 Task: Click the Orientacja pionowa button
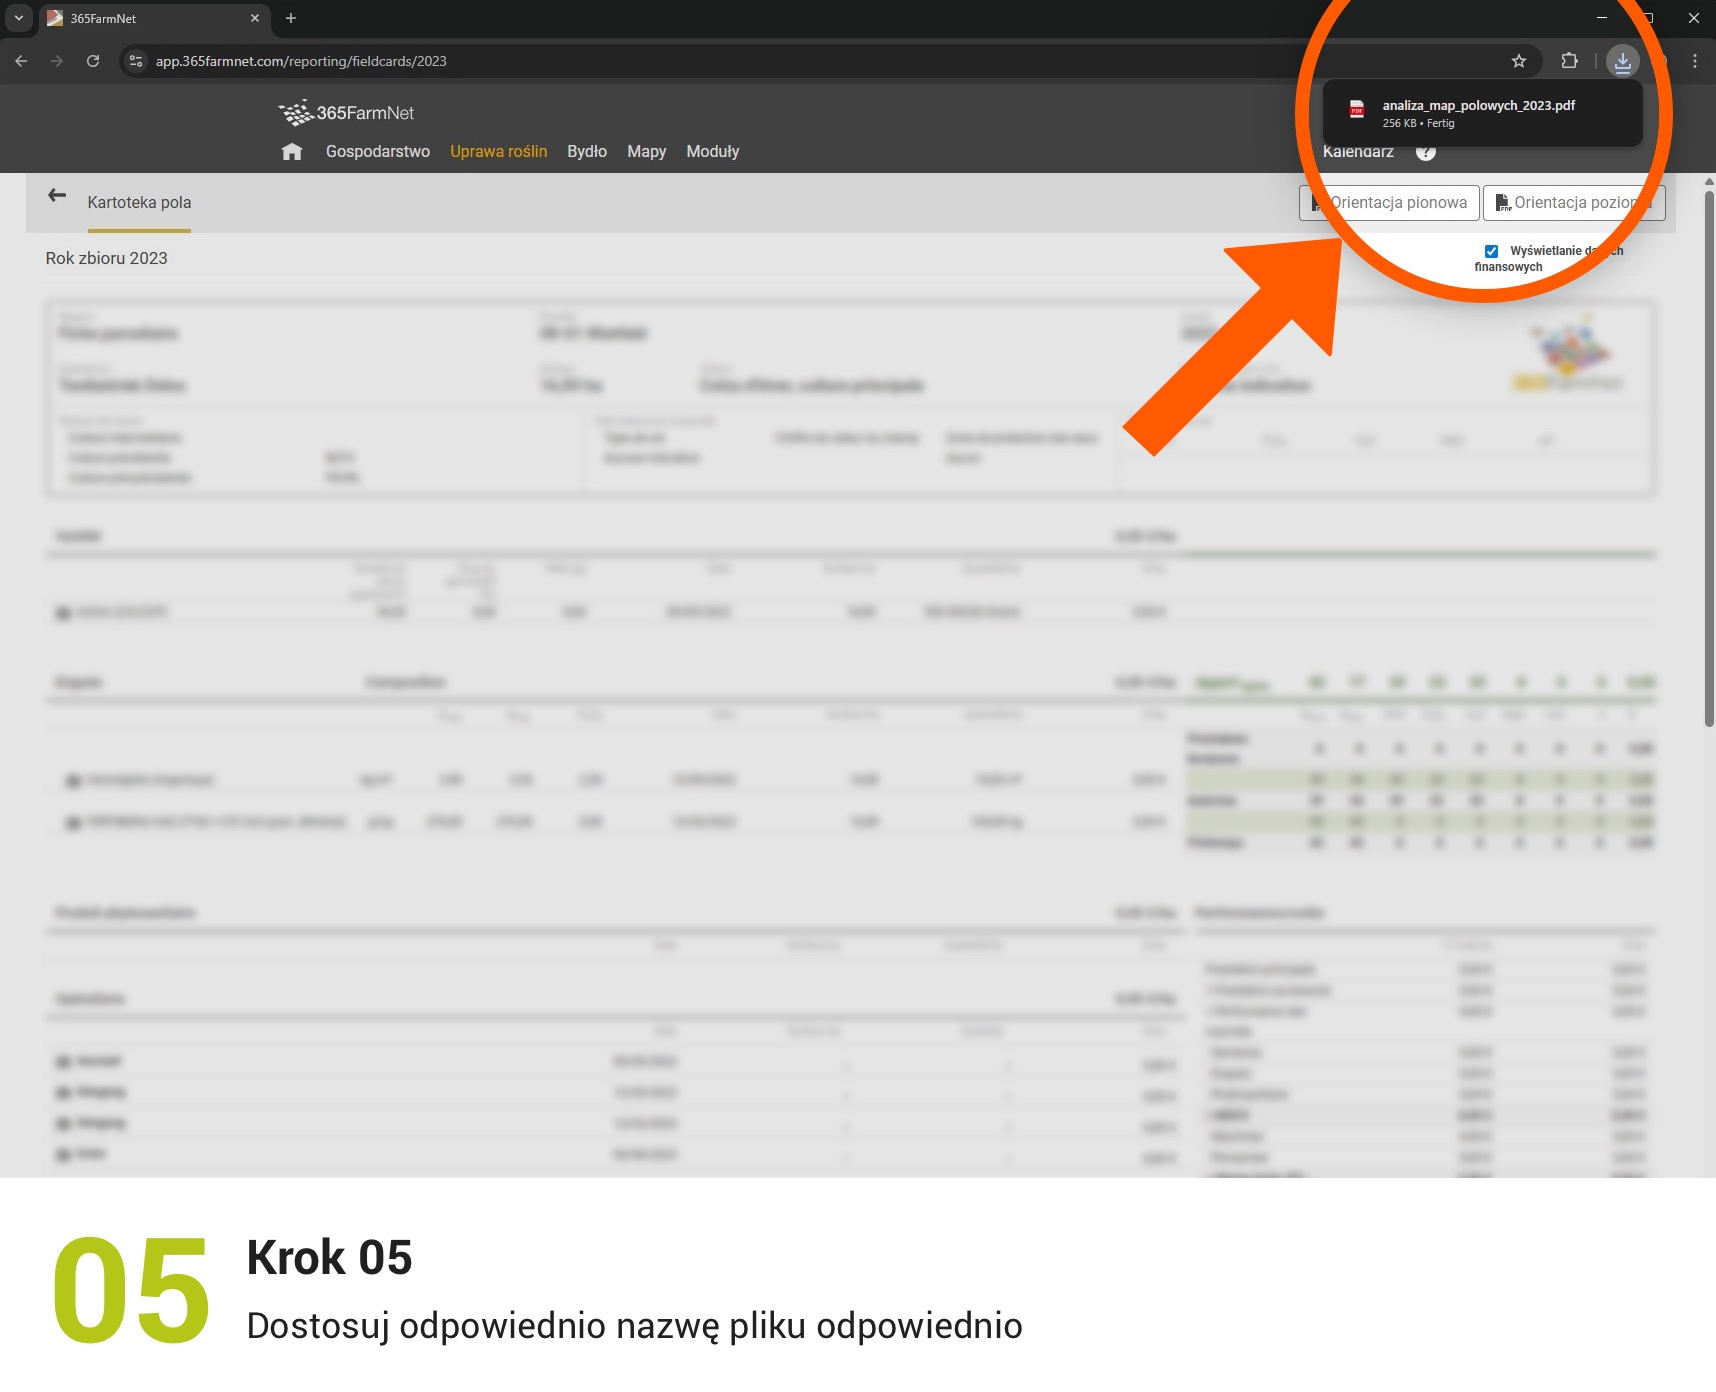(x=1390, y=202)
